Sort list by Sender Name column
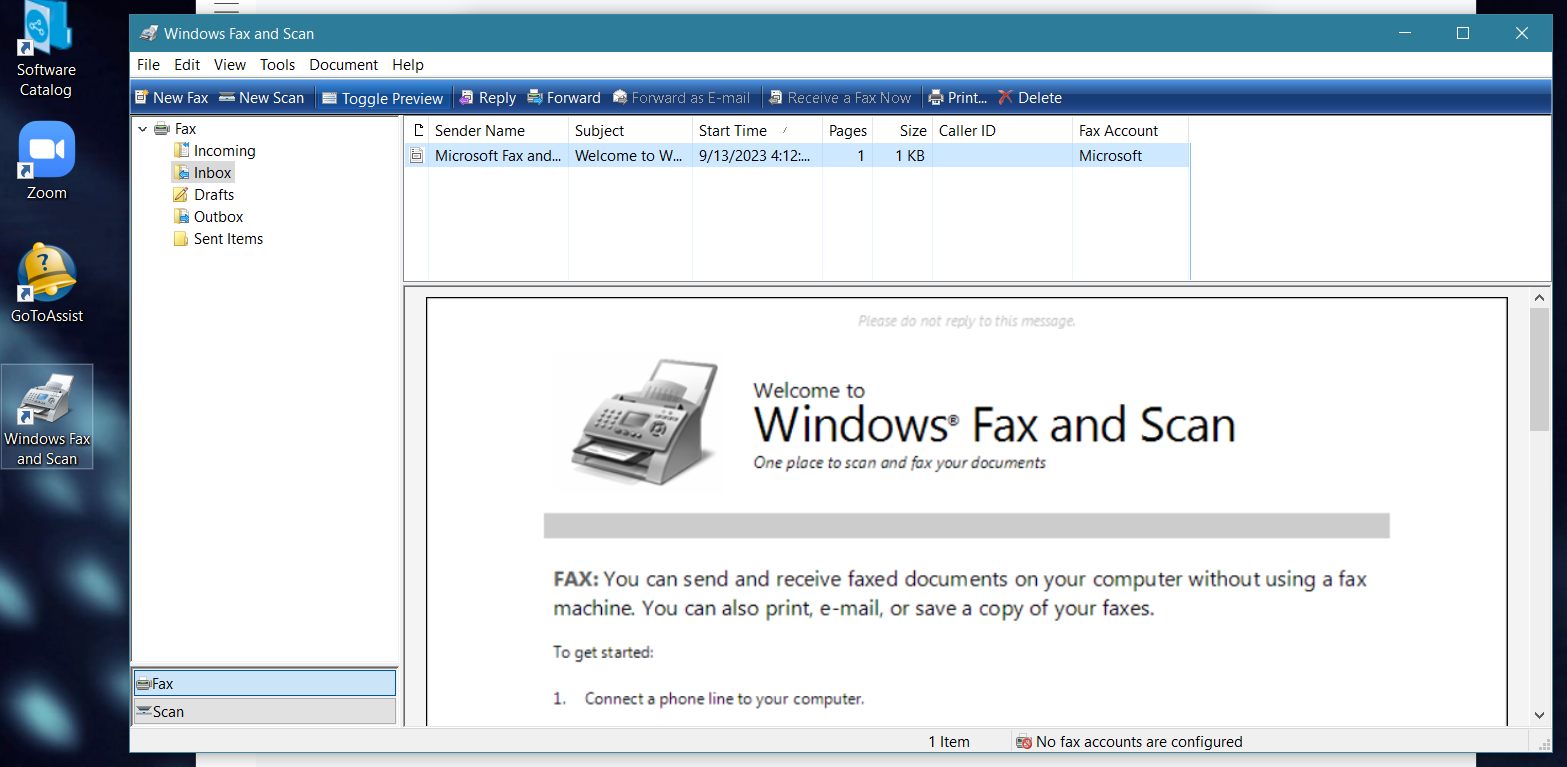This screenshot has width=1567, height=767. pos(498,131)
